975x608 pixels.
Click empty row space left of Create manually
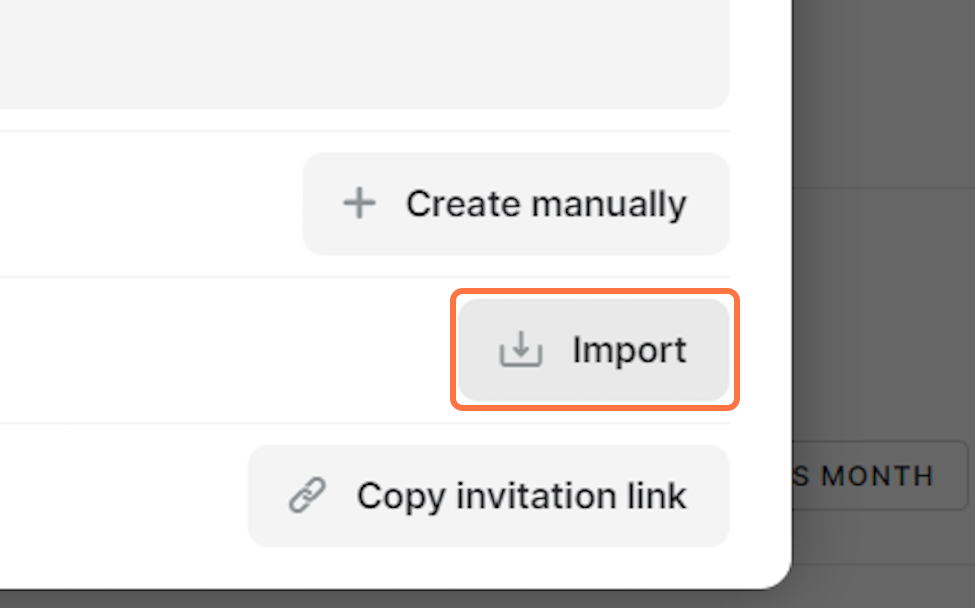coord(150,204)
